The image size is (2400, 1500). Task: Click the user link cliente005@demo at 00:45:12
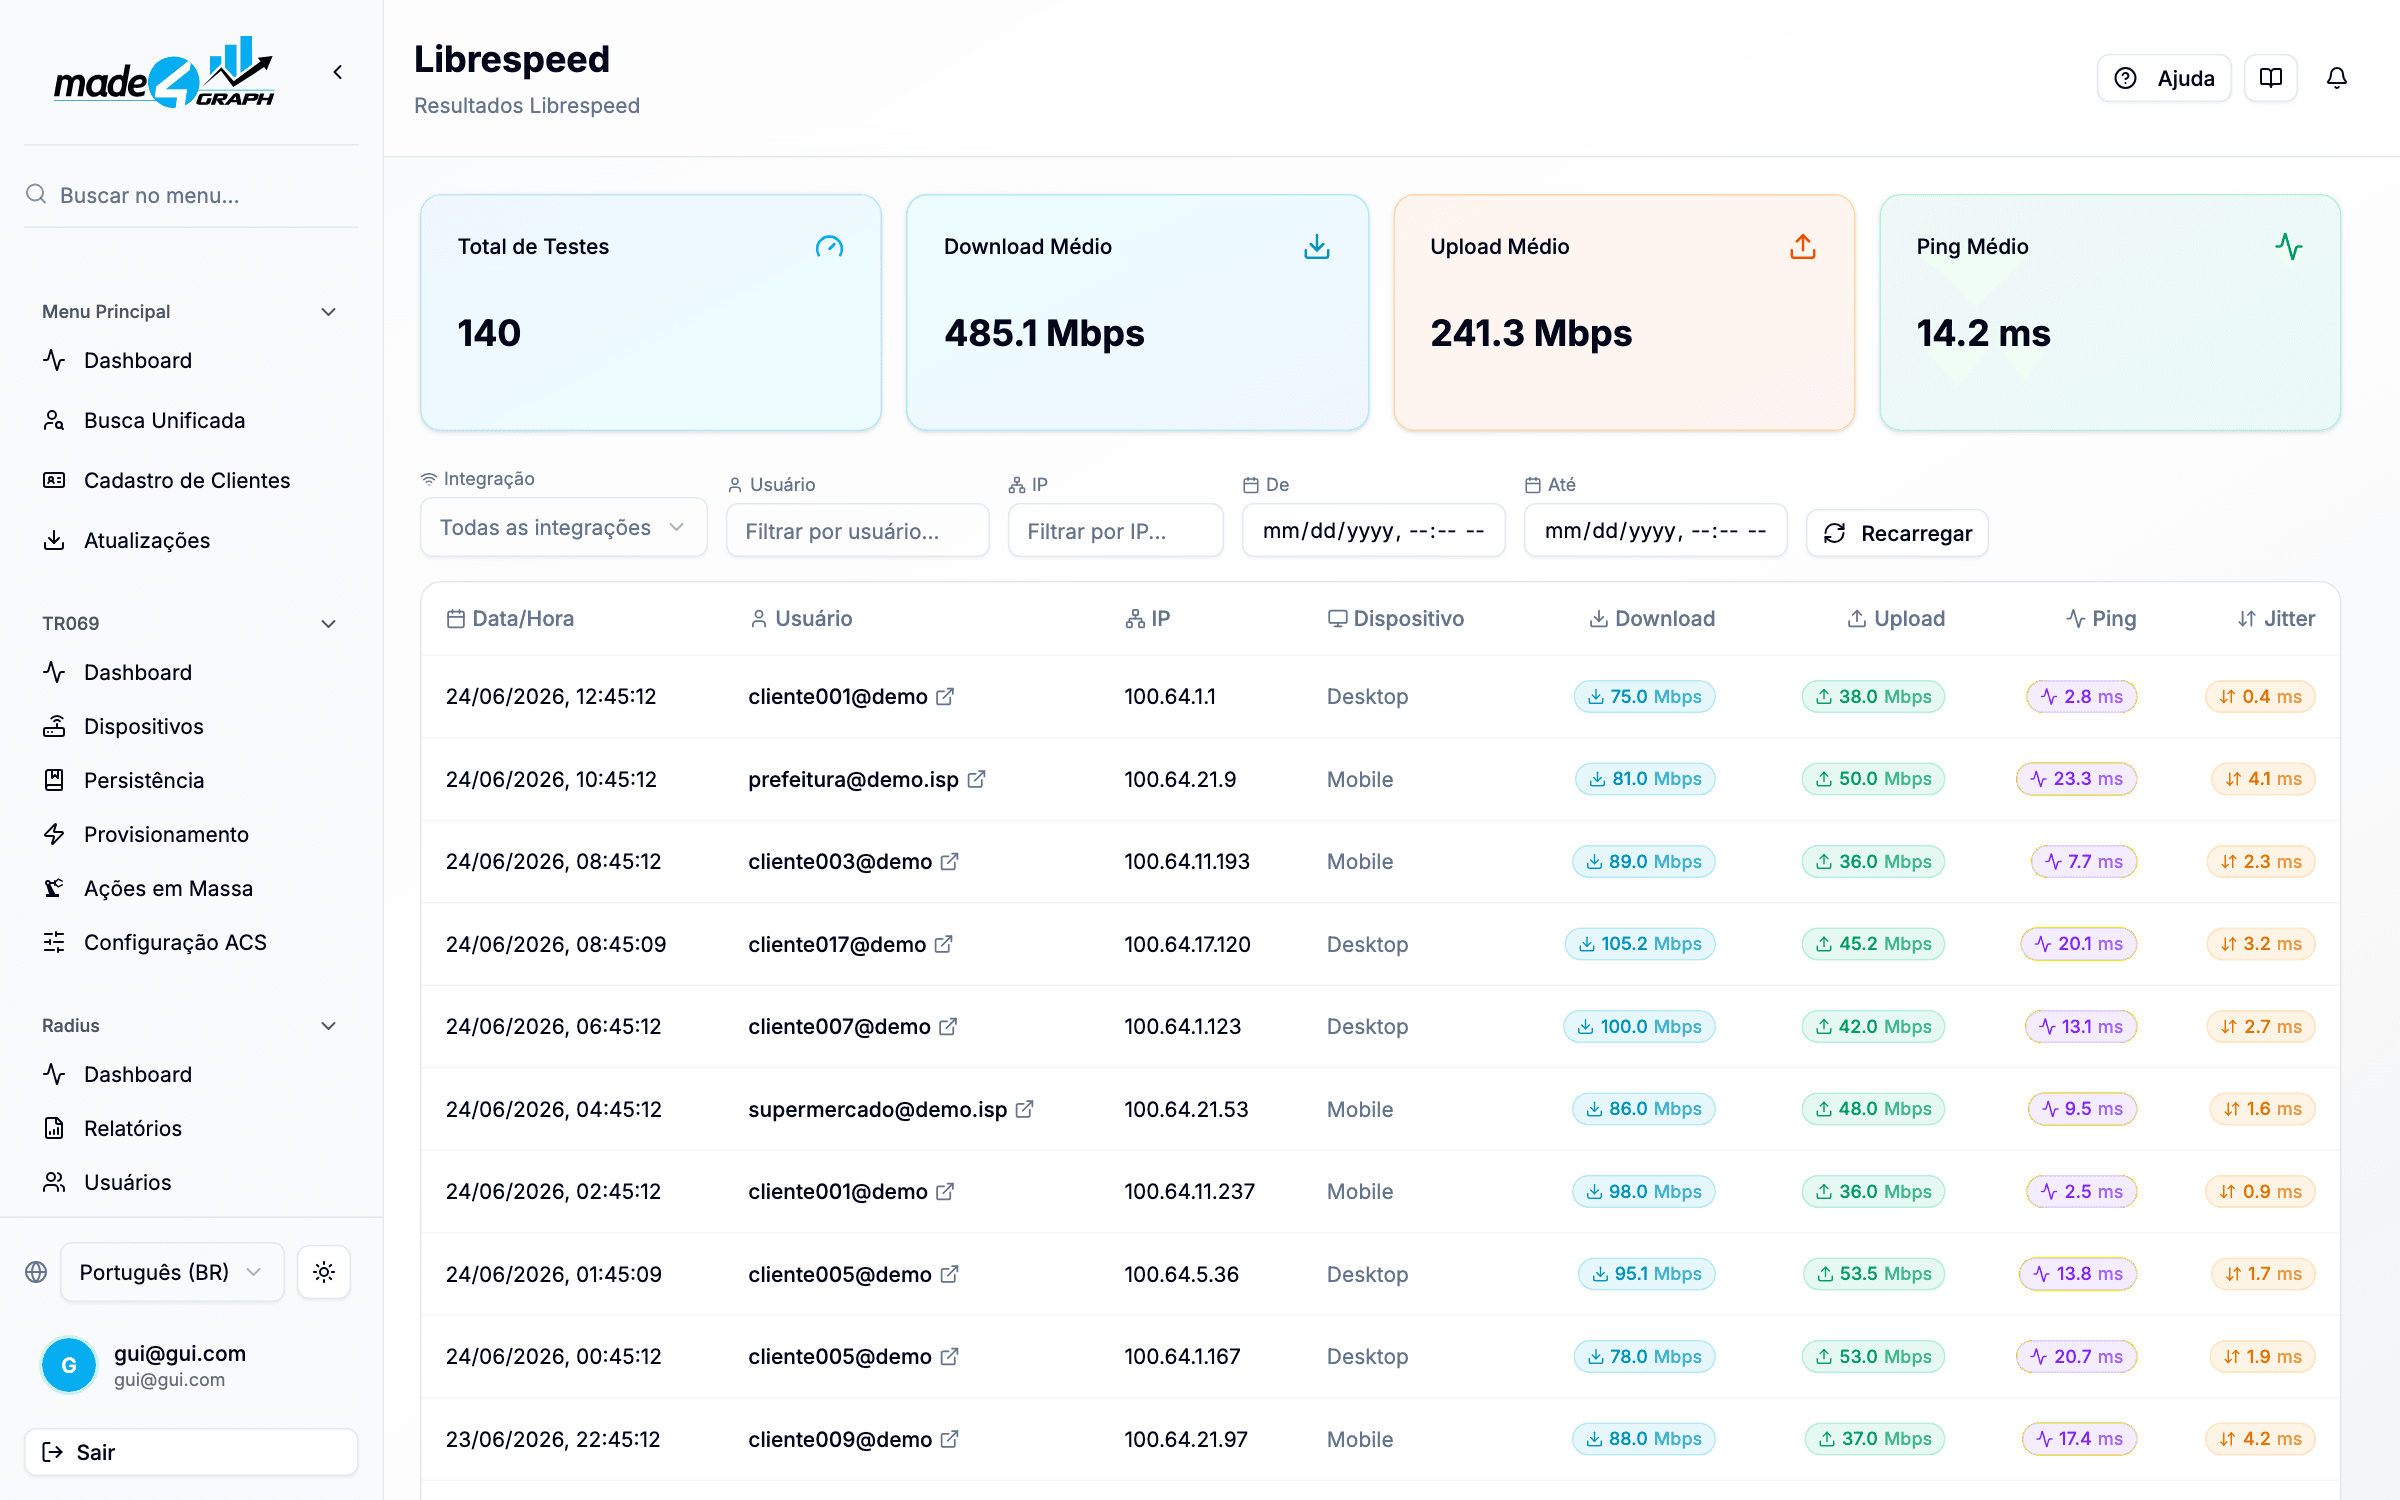point(840,1356)
